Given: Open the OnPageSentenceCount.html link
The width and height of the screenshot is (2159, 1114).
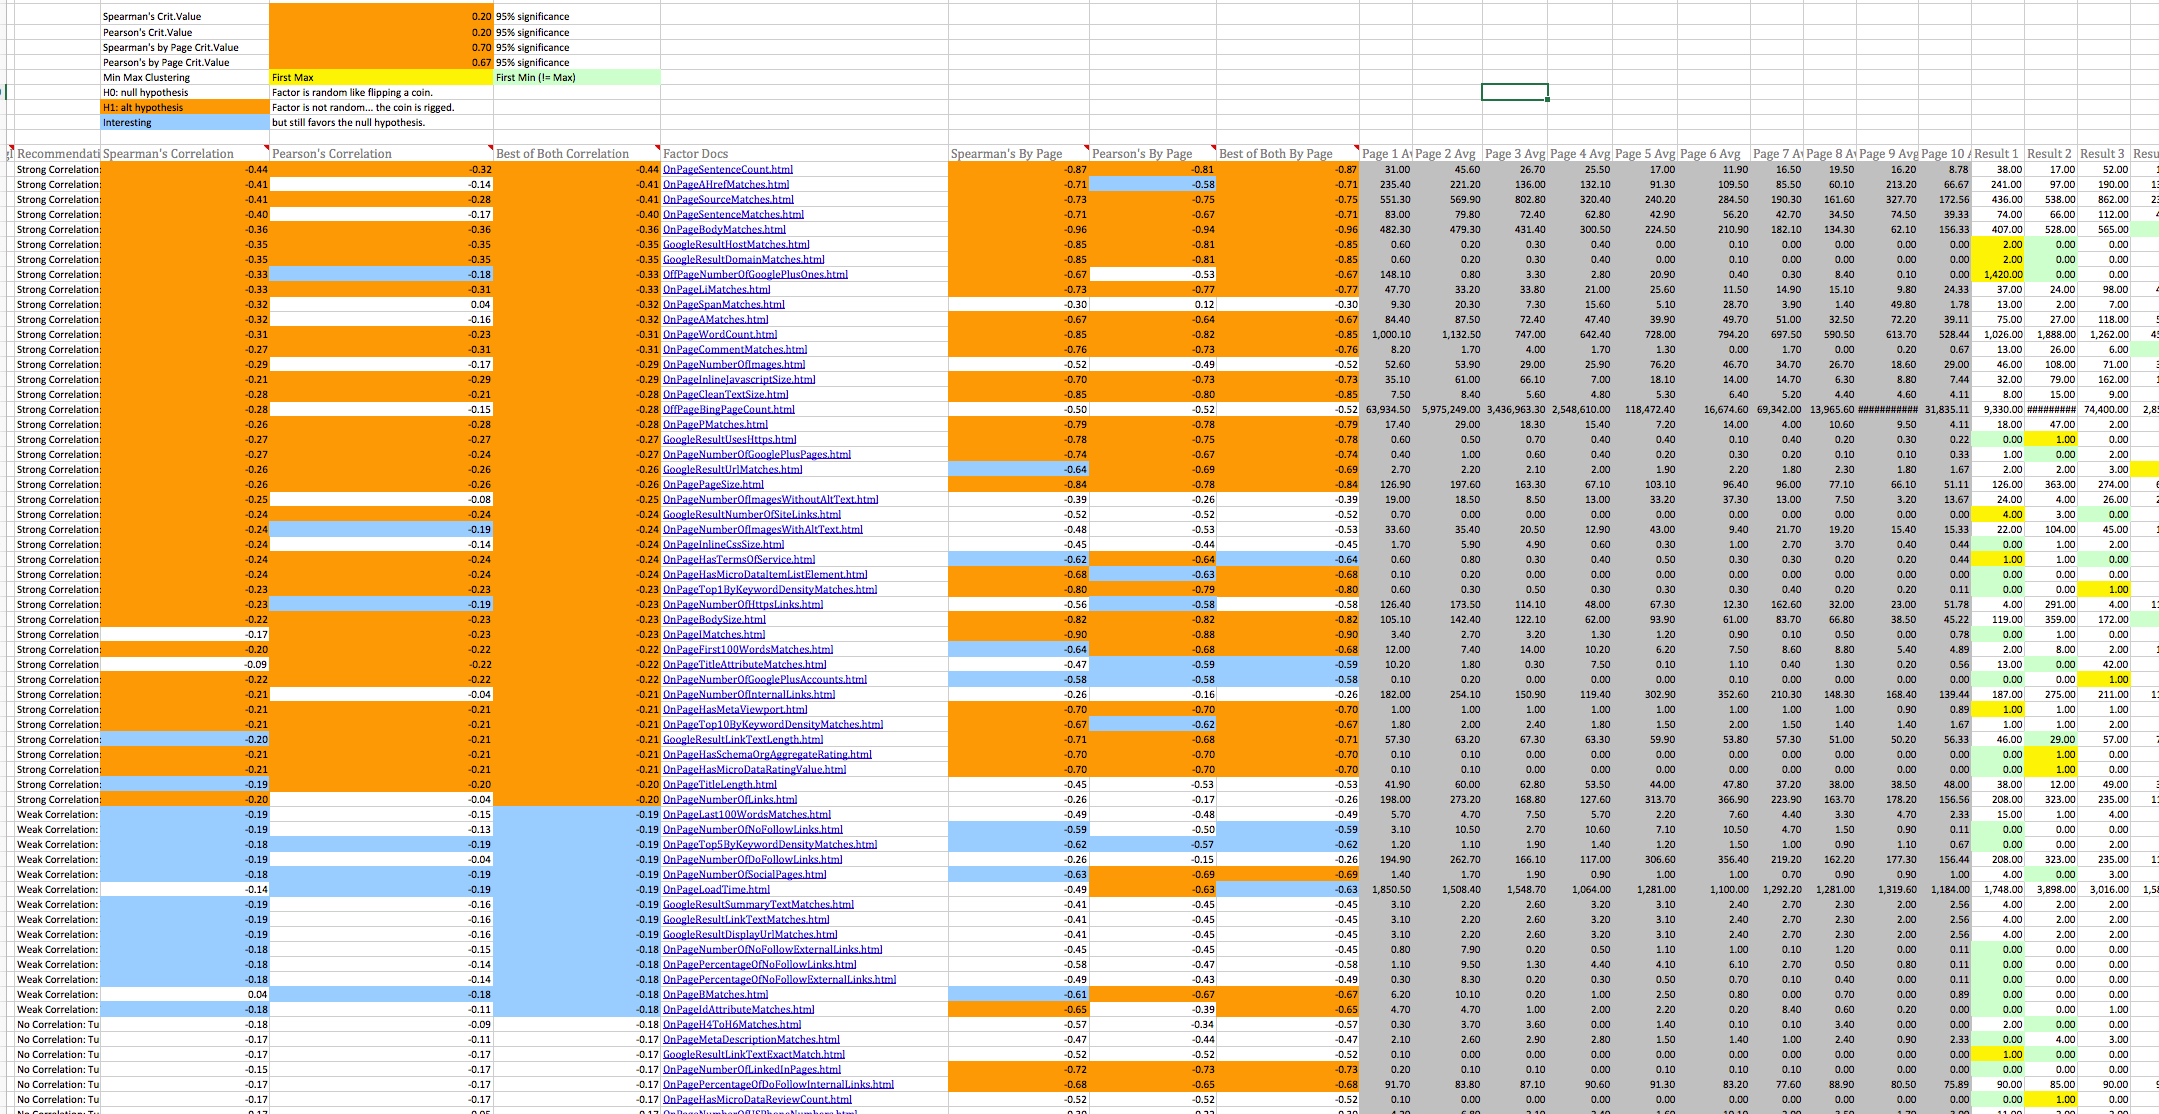Looking at the screenshot, I should pos(727,169).
